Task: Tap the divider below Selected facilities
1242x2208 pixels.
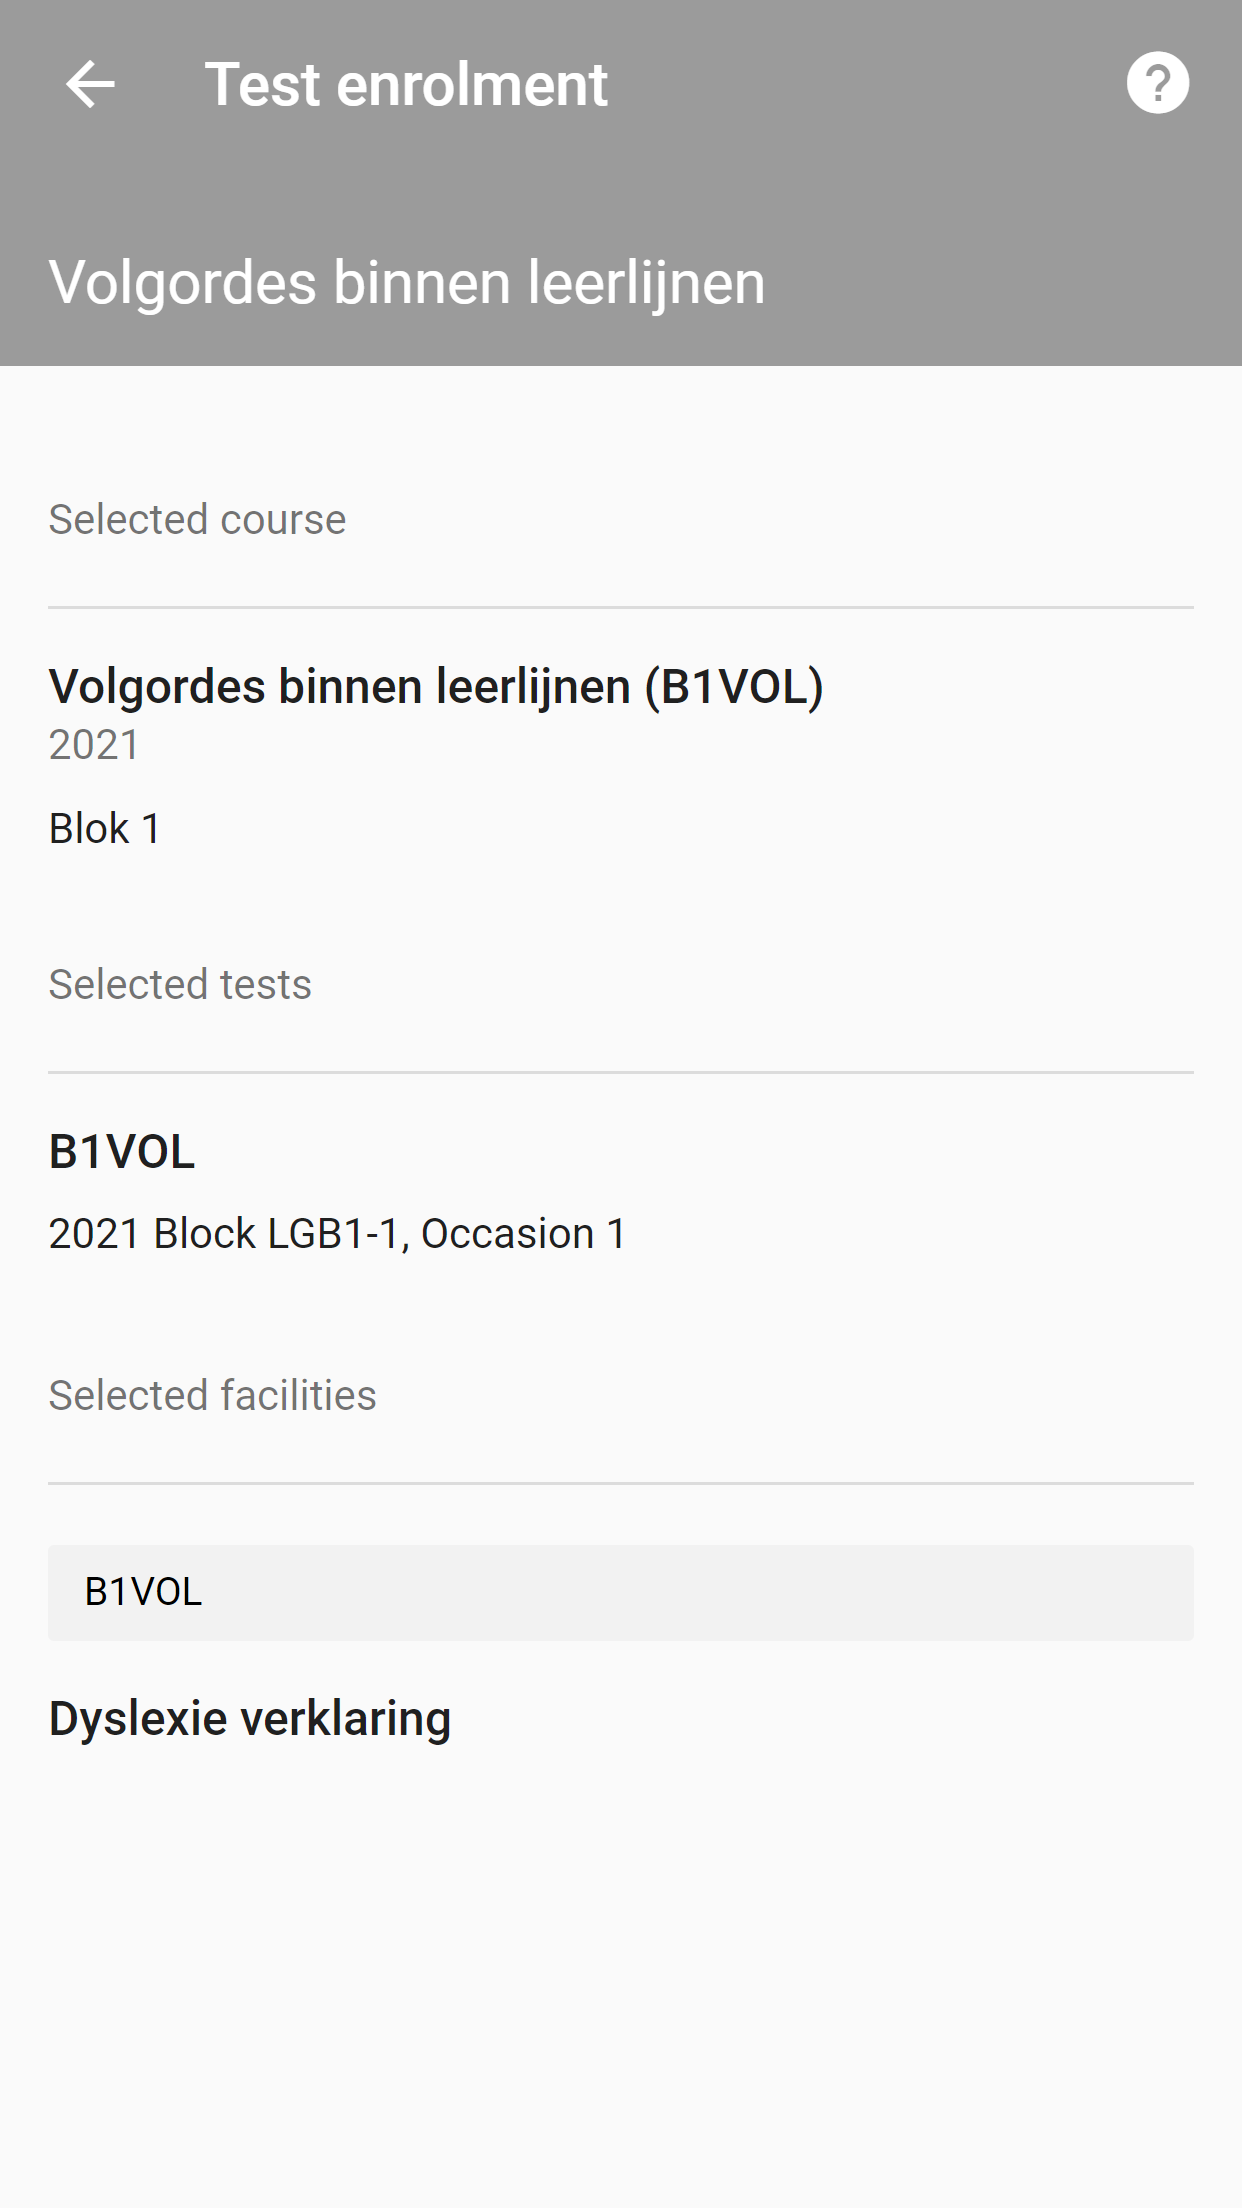Action: tap(621, 1483)
